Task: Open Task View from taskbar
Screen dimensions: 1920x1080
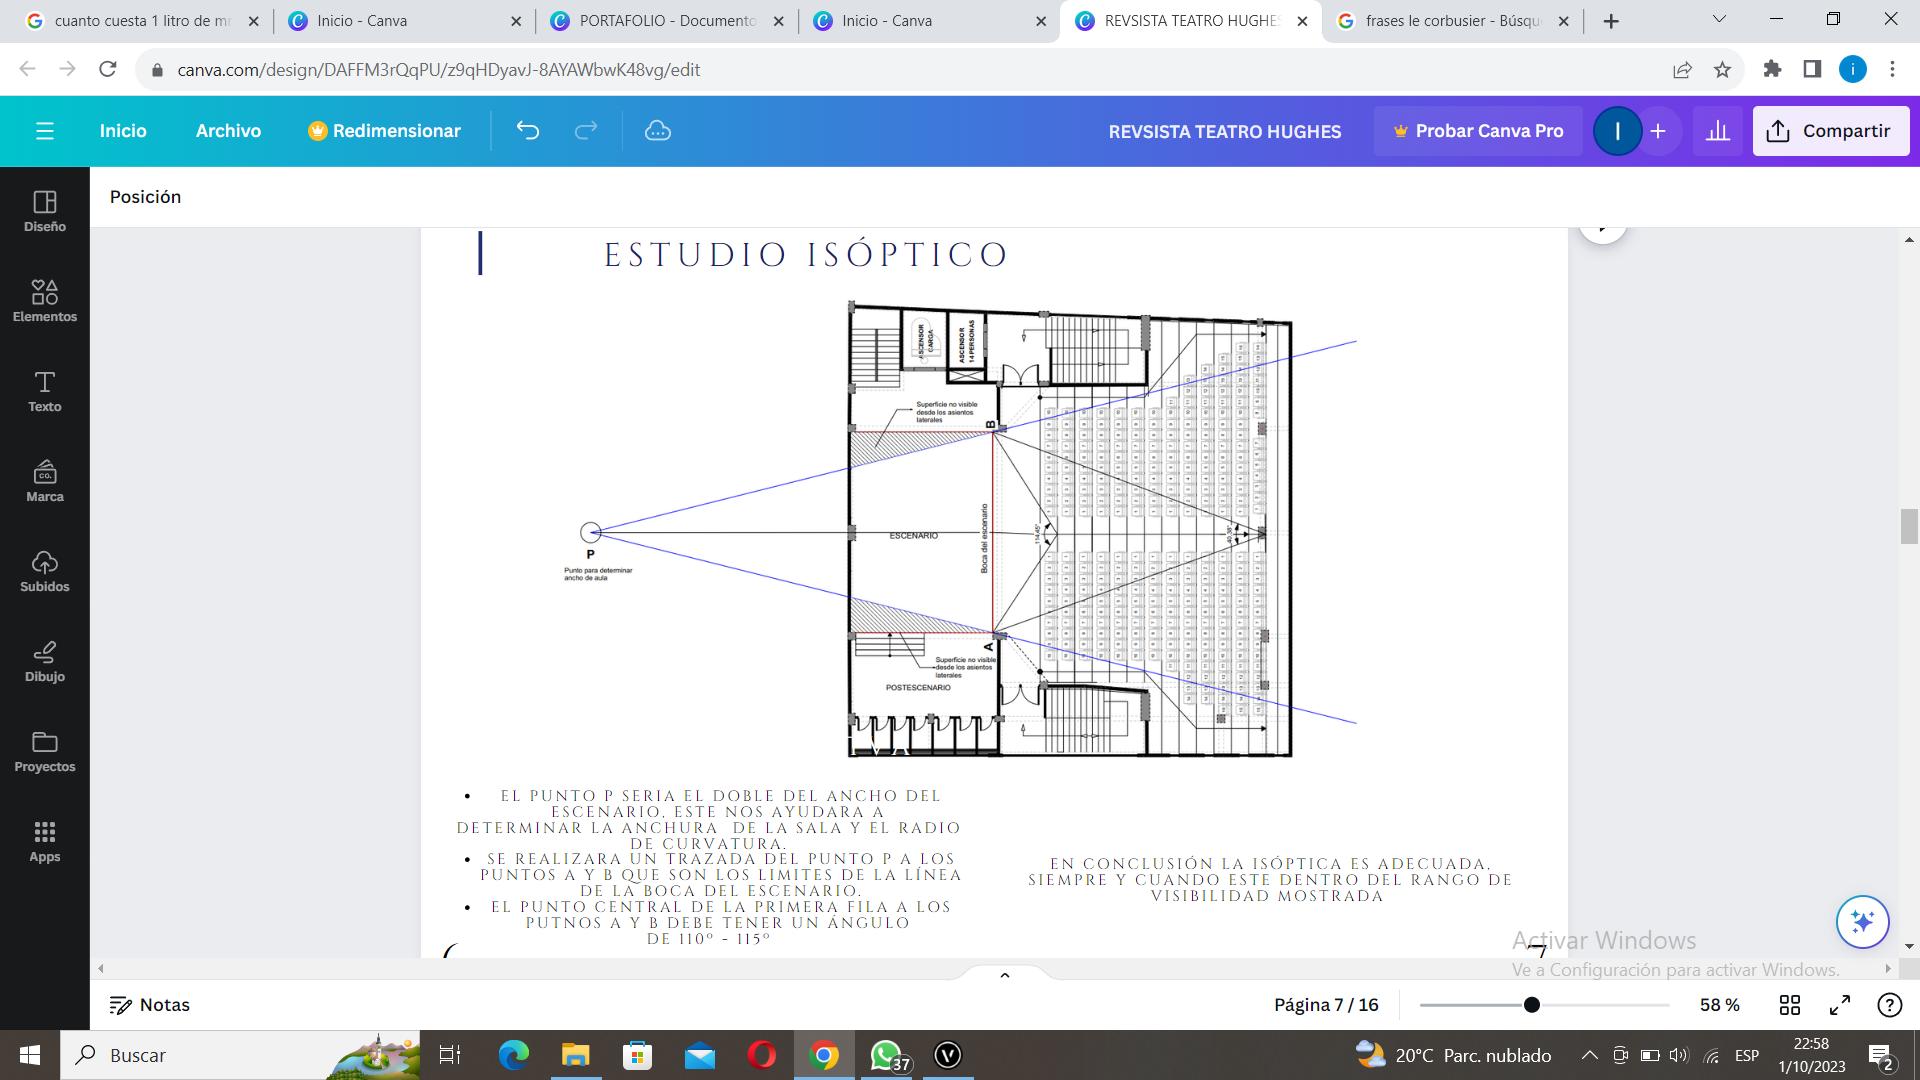Action: pyautogui.click(x=450, y=1055)
